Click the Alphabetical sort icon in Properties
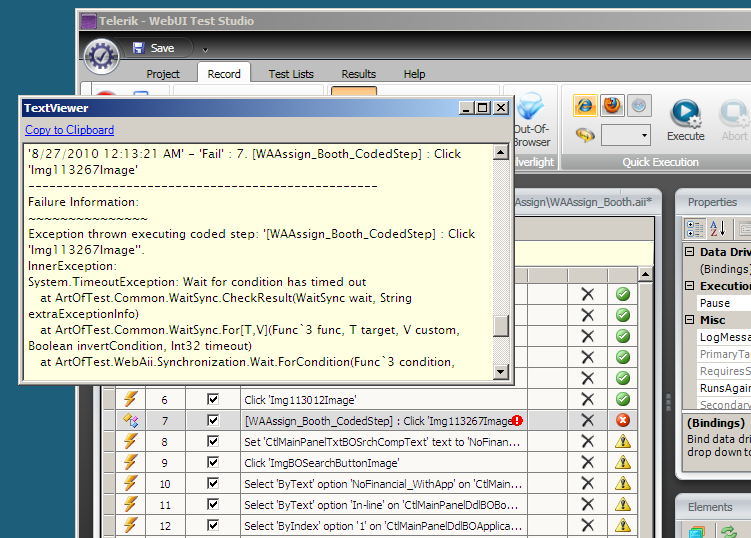This screenshot has height=538, width=751. pos(717,229)
